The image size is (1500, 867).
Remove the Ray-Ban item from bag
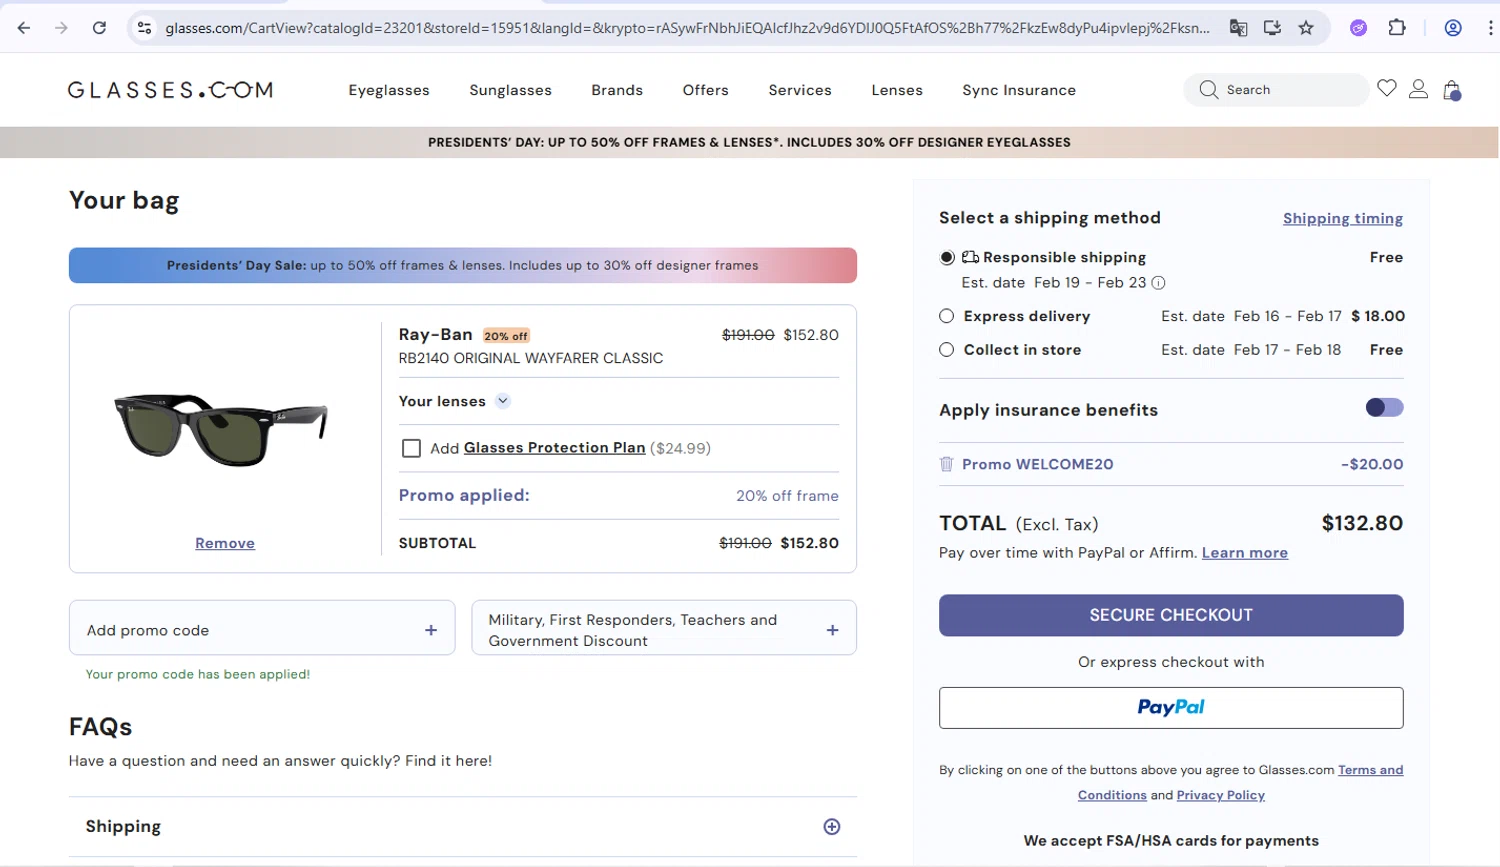click(x=225, y=543)
